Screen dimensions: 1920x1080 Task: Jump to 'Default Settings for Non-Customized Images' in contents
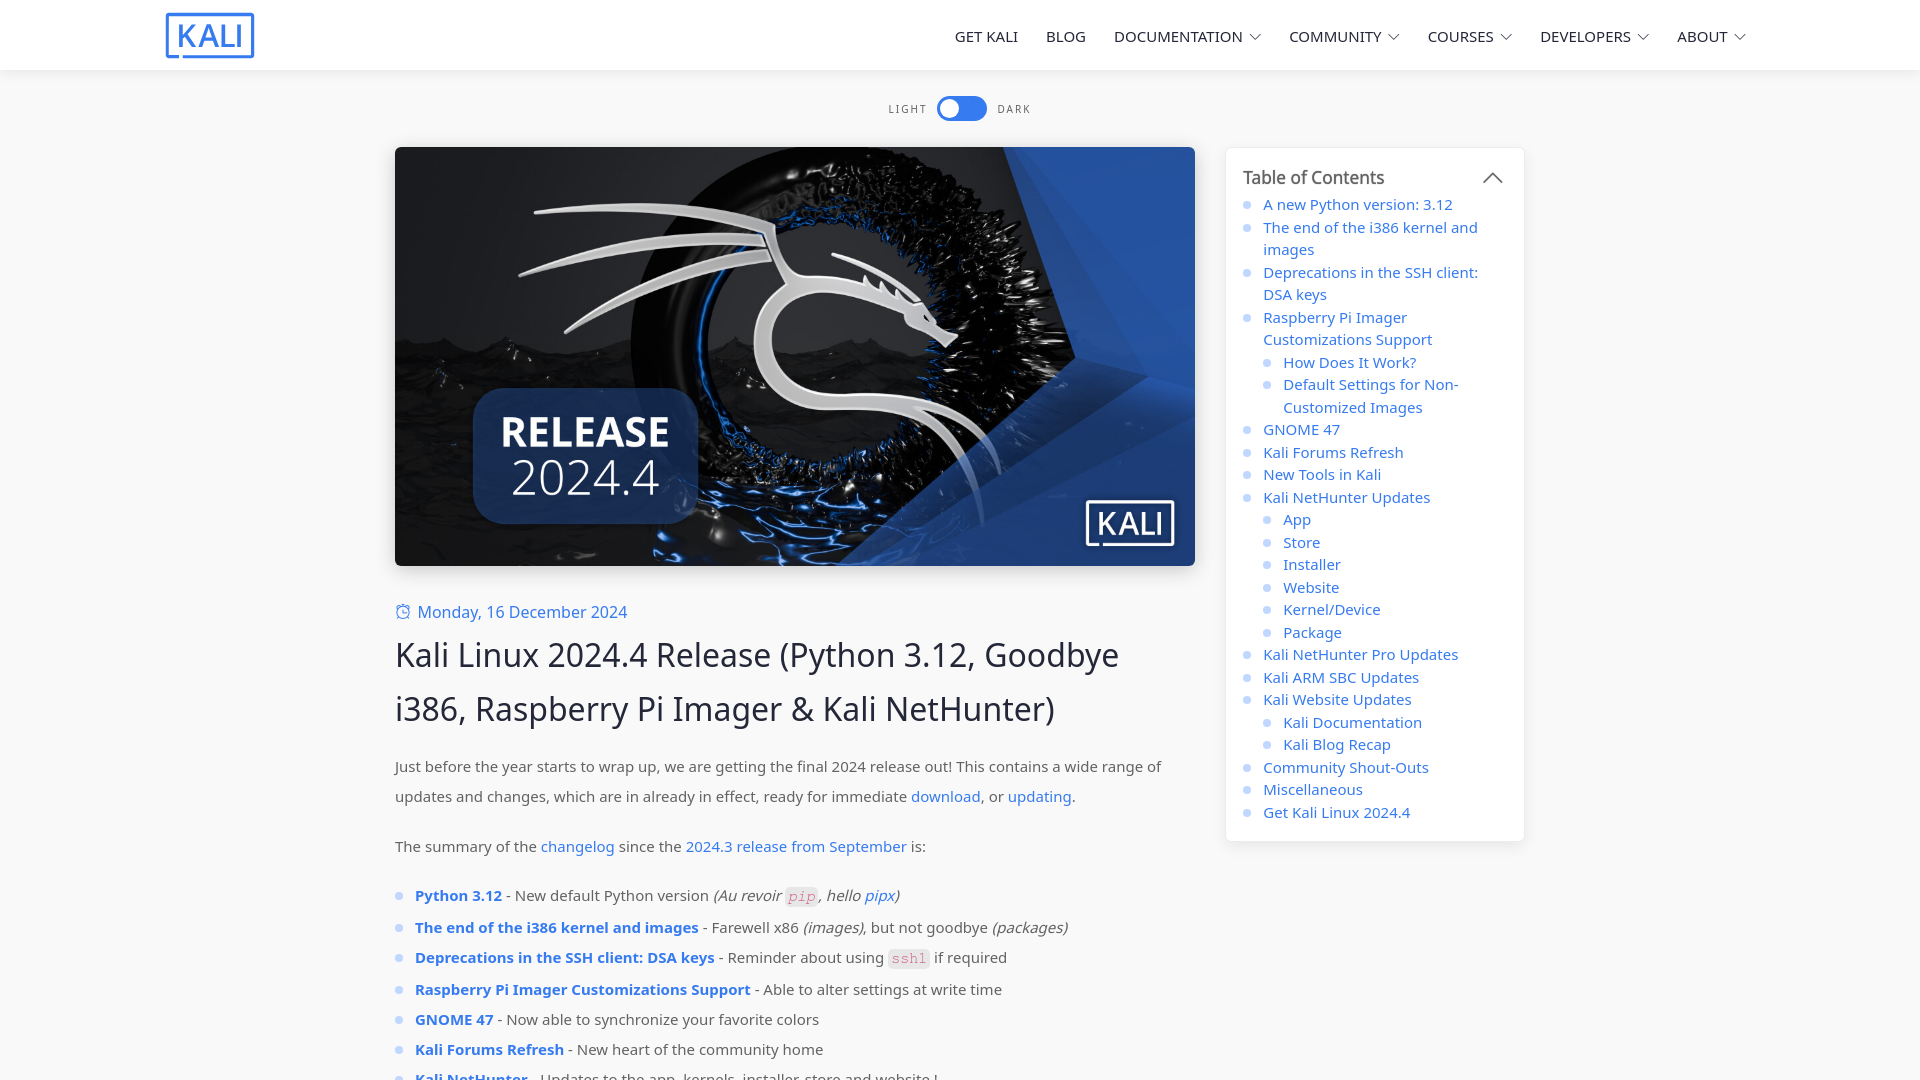pos(1370,396)
